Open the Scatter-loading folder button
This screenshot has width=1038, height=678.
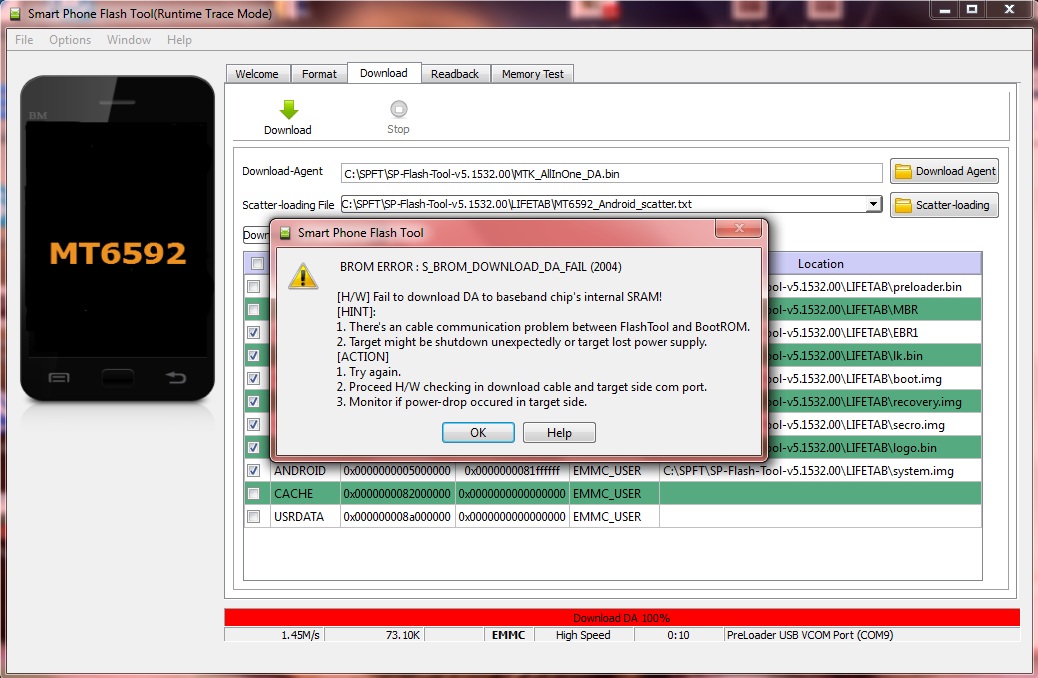pos(944,205)
